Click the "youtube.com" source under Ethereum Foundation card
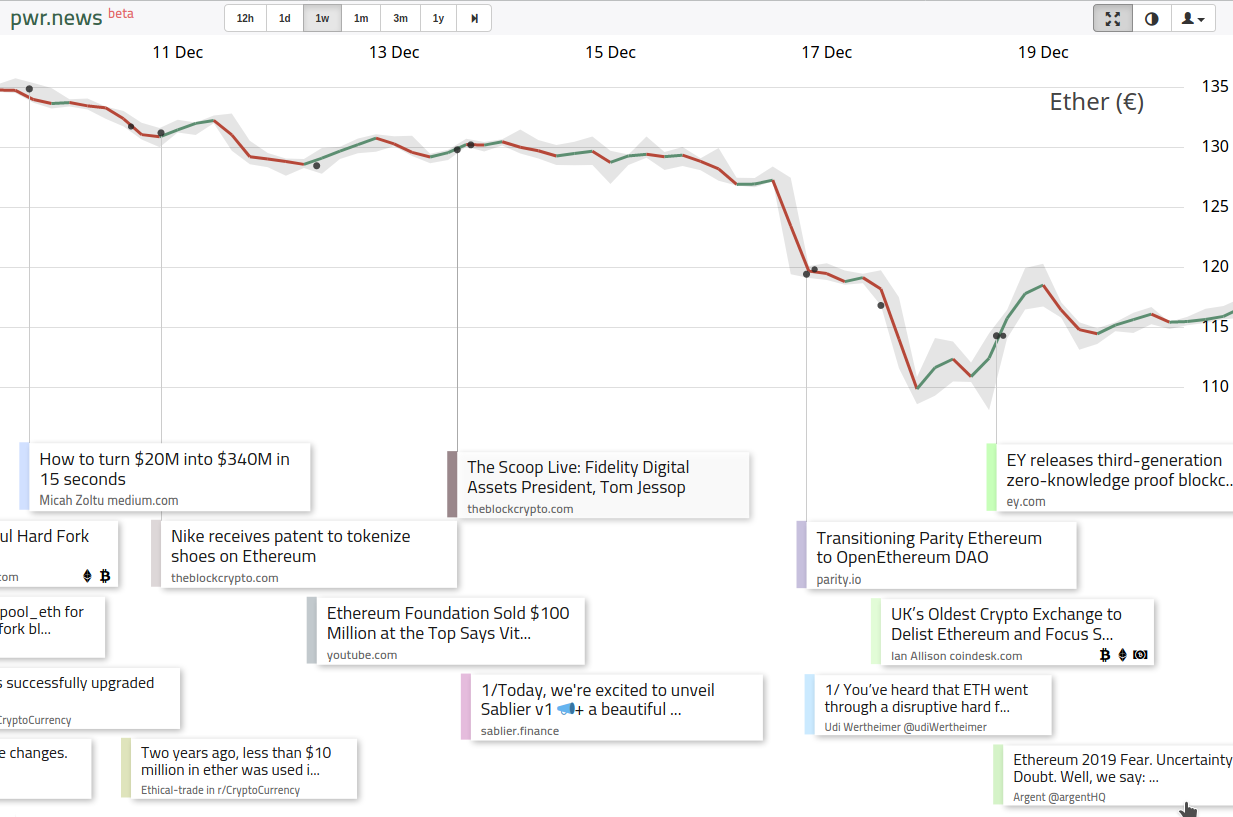 coord(362,655)
